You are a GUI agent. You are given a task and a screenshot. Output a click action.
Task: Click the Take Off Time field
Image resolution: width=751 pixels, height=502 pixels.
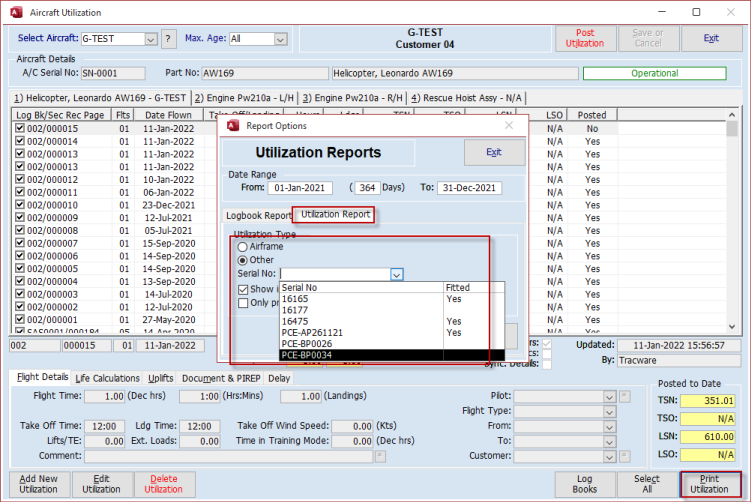tap(105, 426)
